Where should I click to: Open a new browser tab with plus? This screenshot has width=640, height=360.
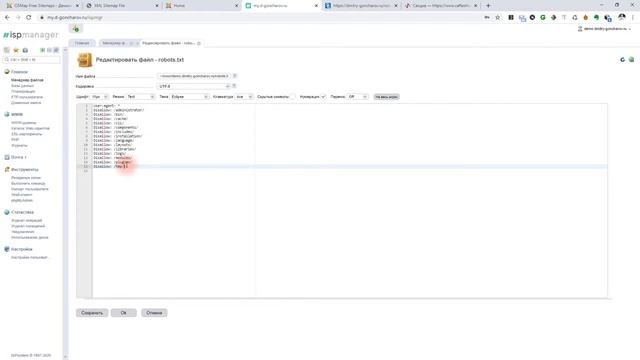click(x=488, y=6)
